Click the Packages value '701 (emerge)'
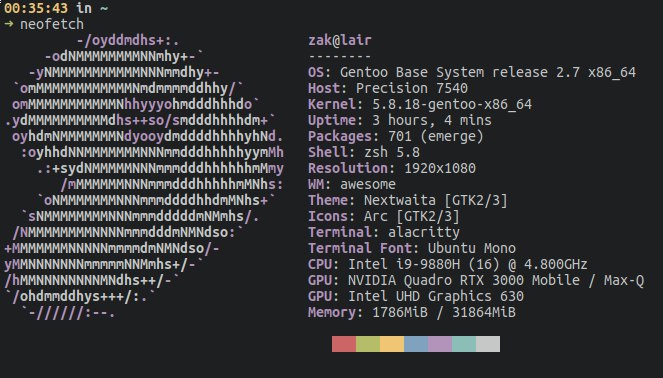The width and height of the screenshot is (663, 378). (x=436, y=137)
